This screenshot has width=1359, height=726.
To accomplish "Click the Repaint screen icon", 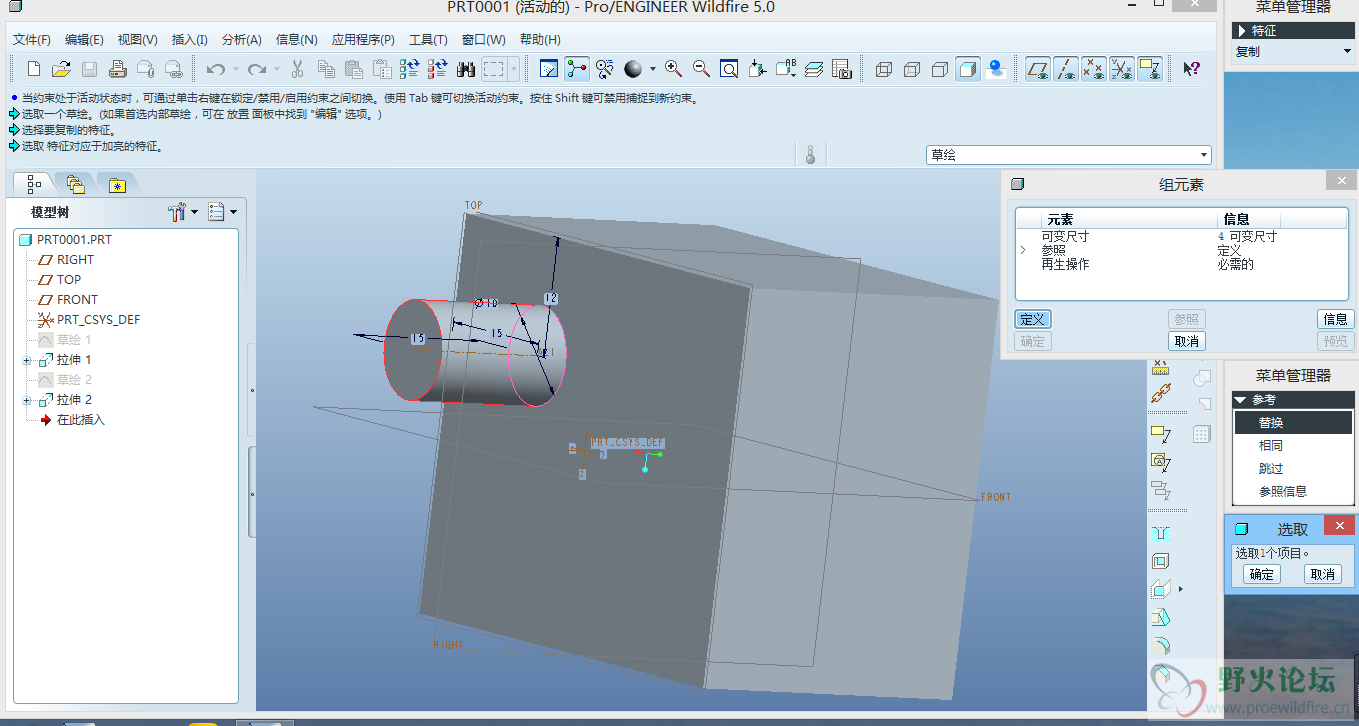I will [549, 69].
